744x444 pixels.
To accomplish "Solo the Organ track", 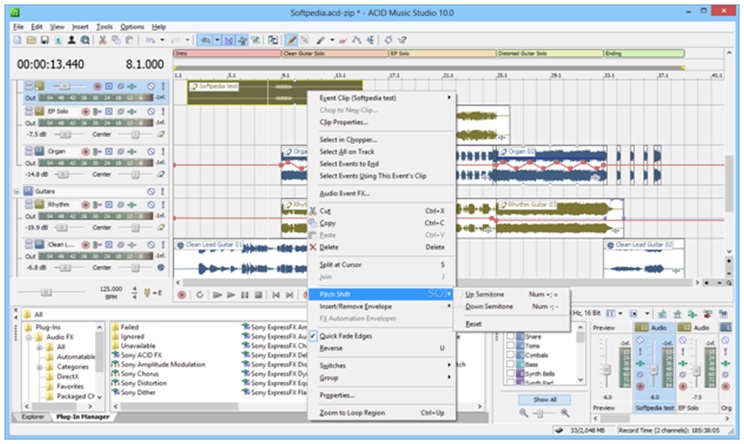I will (x=163, y=151).
